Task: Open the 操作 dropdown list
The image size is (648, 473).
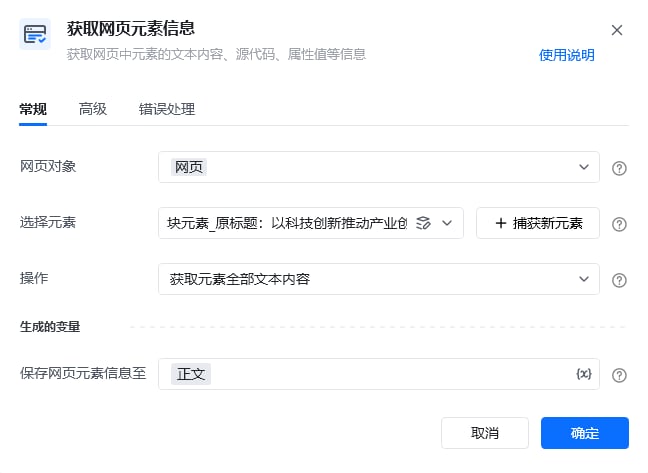Action: click(x=379, y=279)
